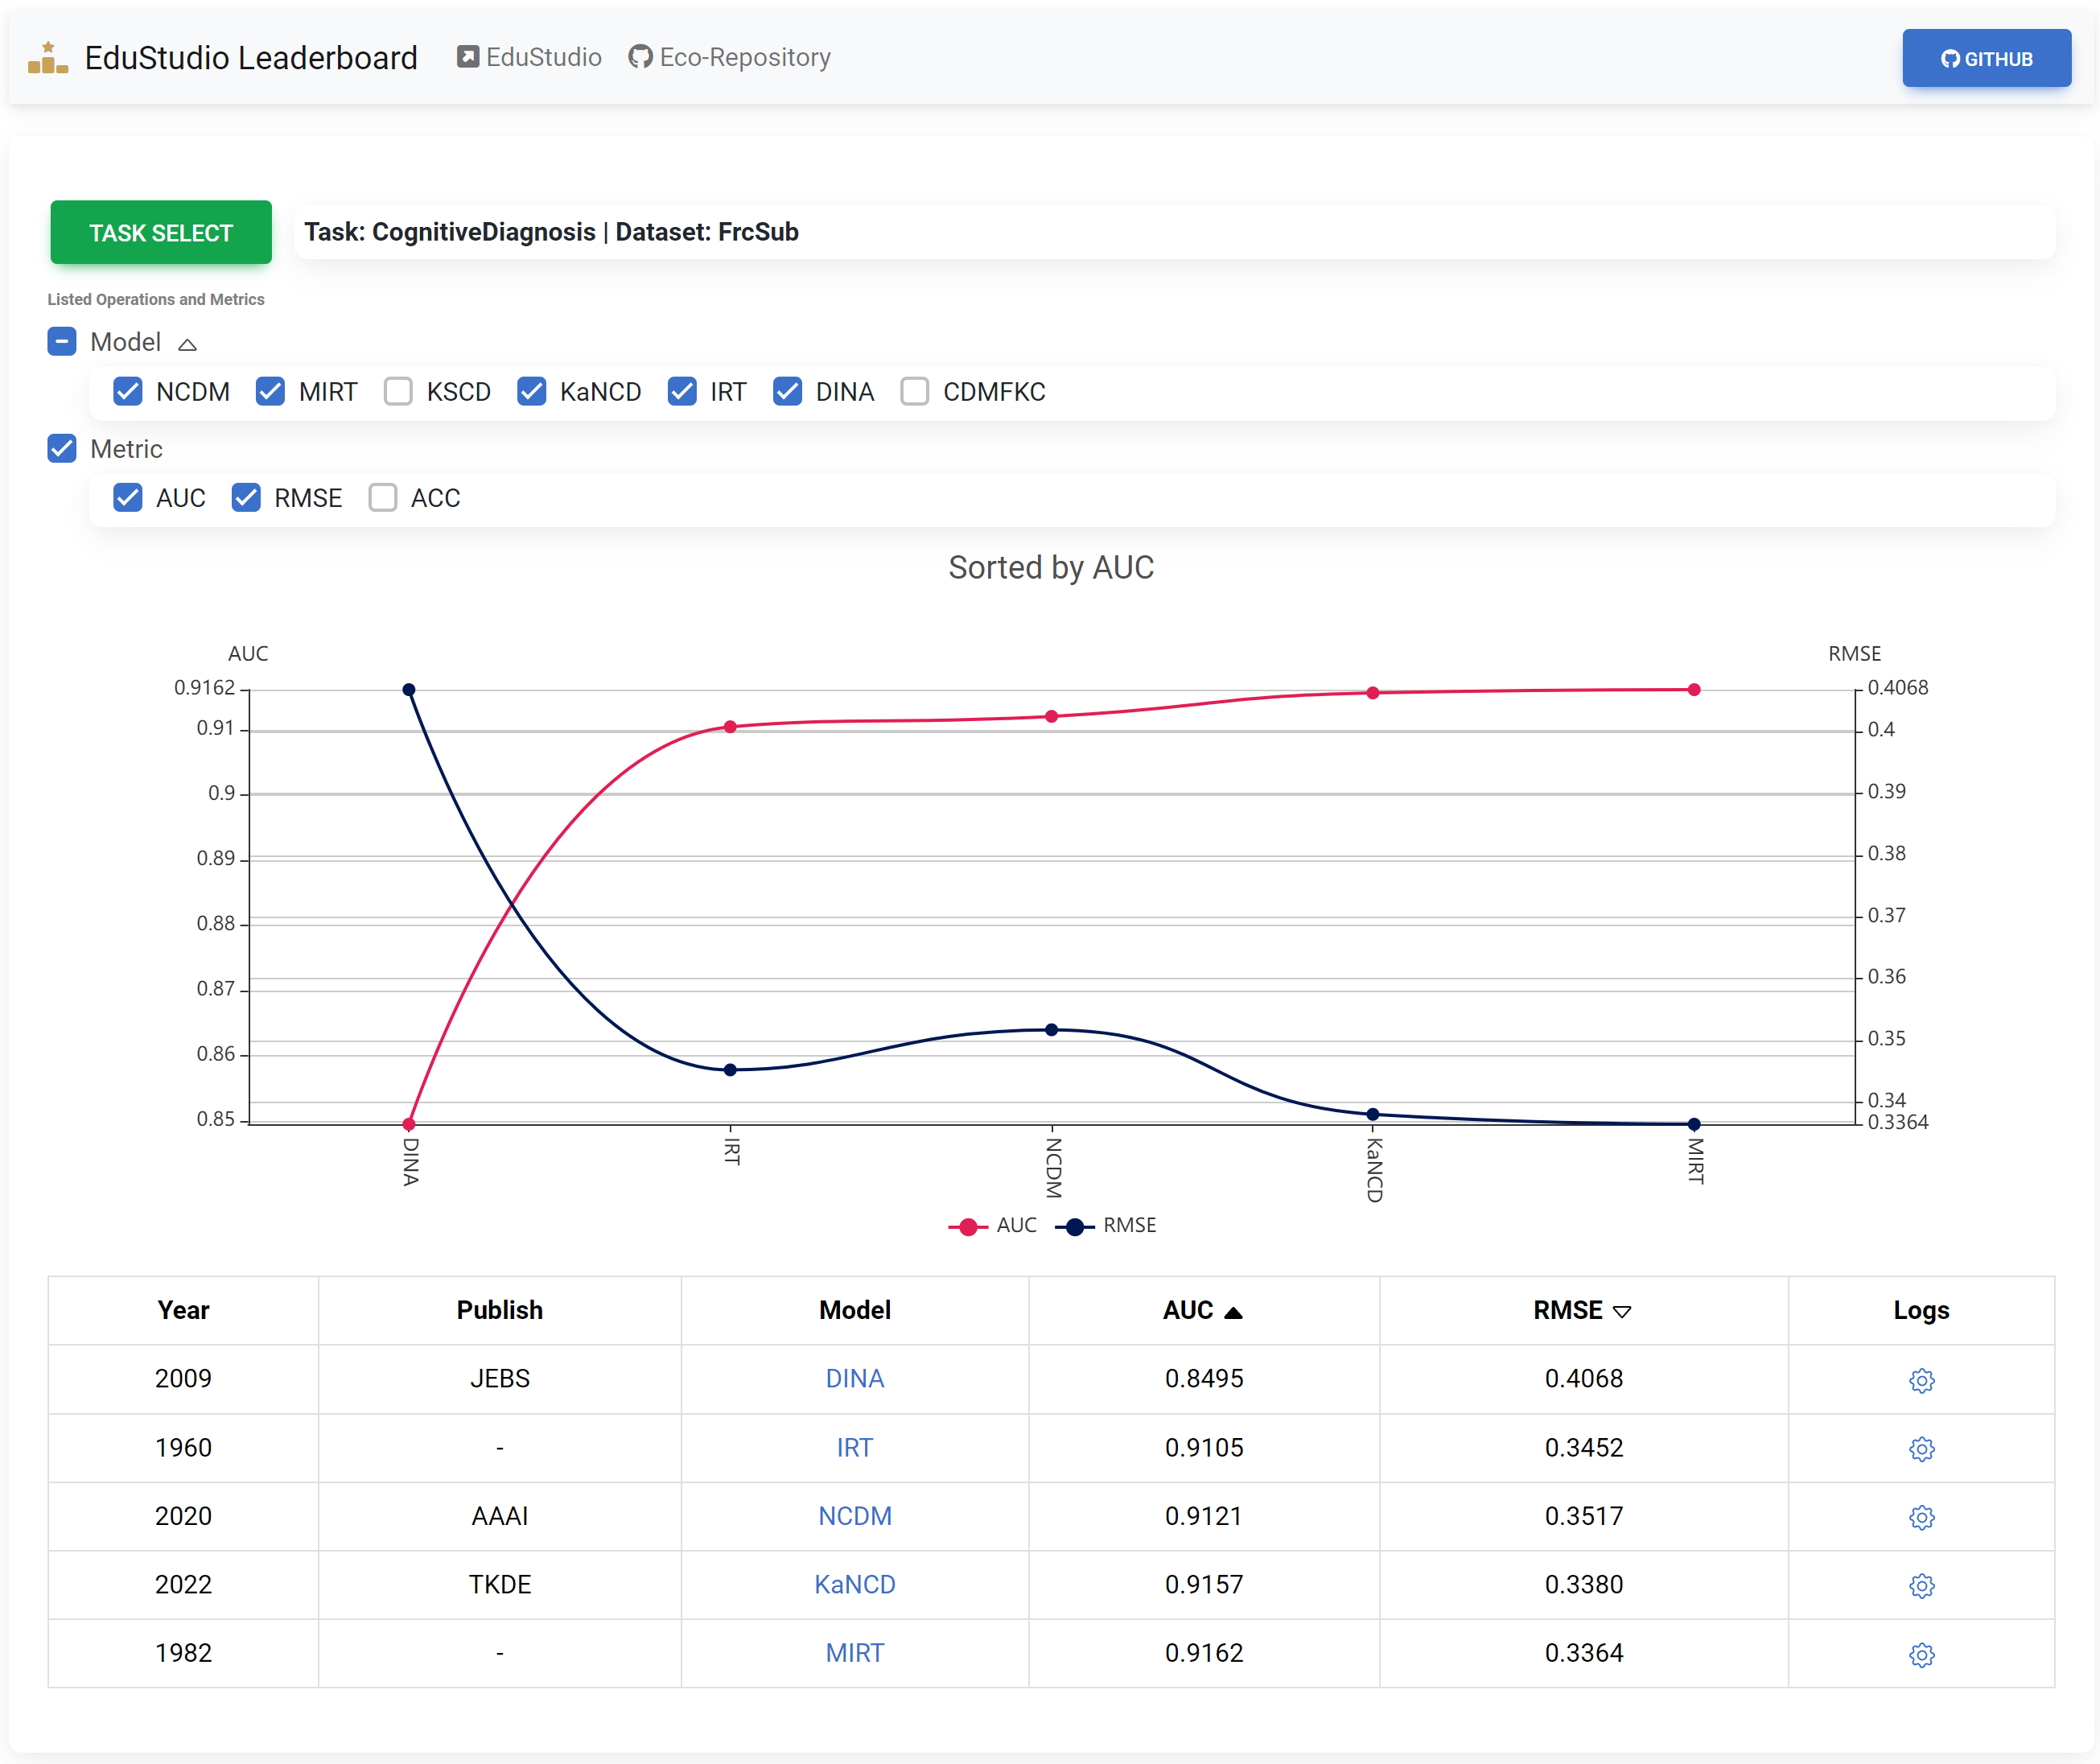This screenshot has width=2100, height=1764.
Task: Collapse the Model section triangle
Action: pos(187,343)
